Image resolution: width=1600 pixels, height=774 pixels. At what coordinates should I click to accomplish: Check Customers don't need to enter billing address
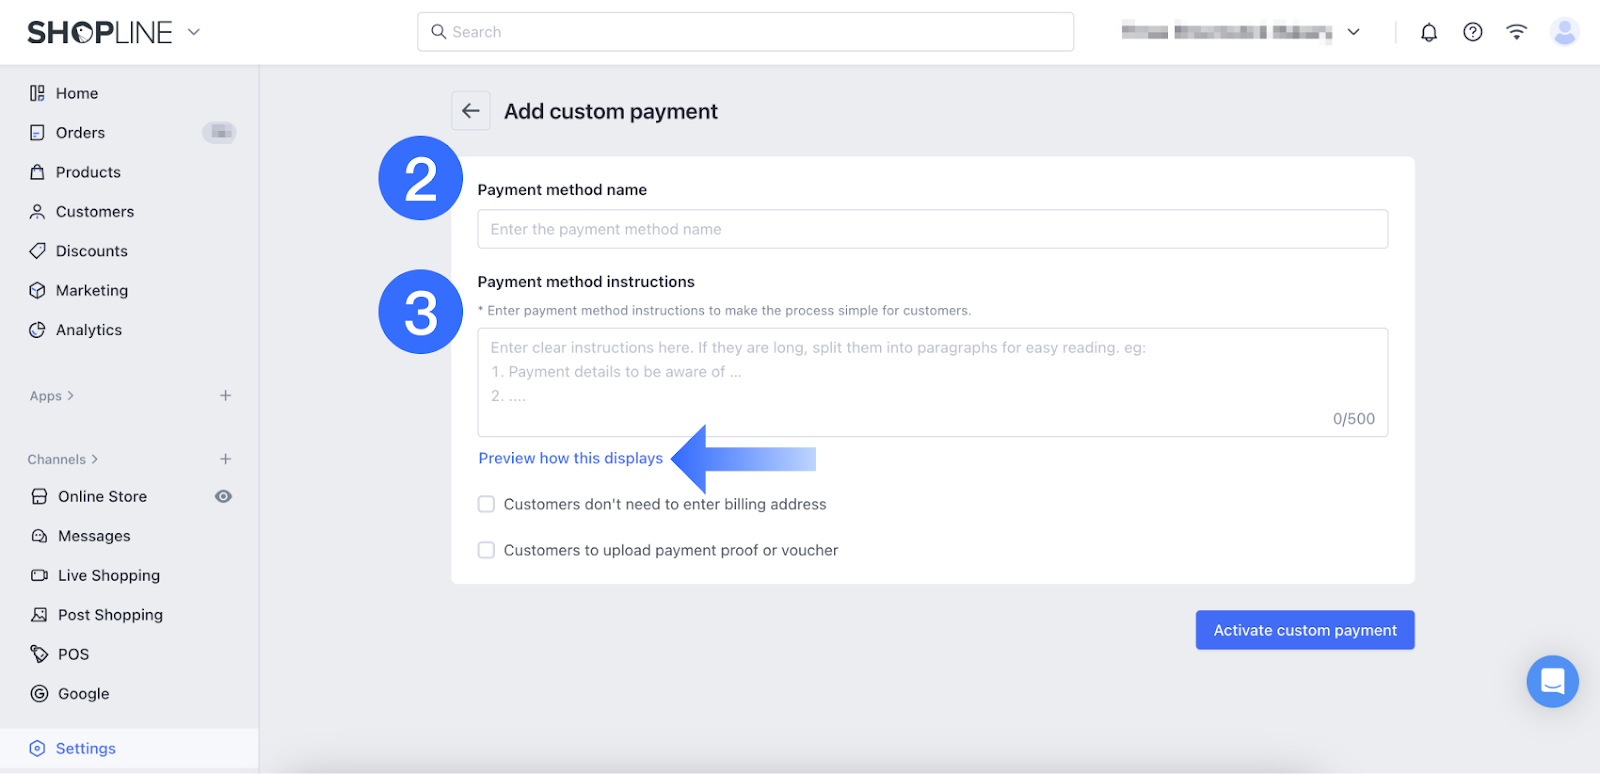pos(486,504)
